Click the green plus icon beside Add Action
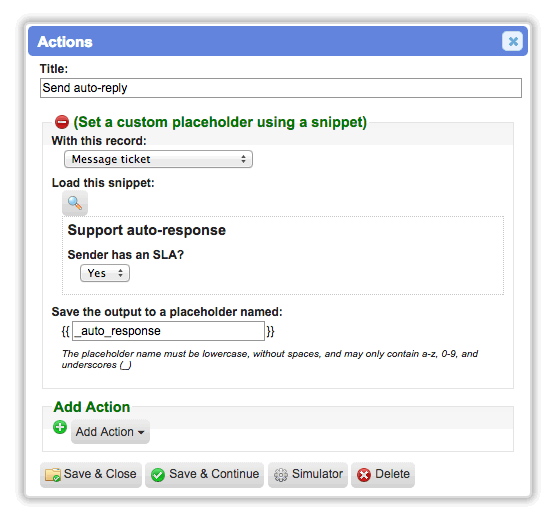The image size is (555, 529). (x=60, y=427)
